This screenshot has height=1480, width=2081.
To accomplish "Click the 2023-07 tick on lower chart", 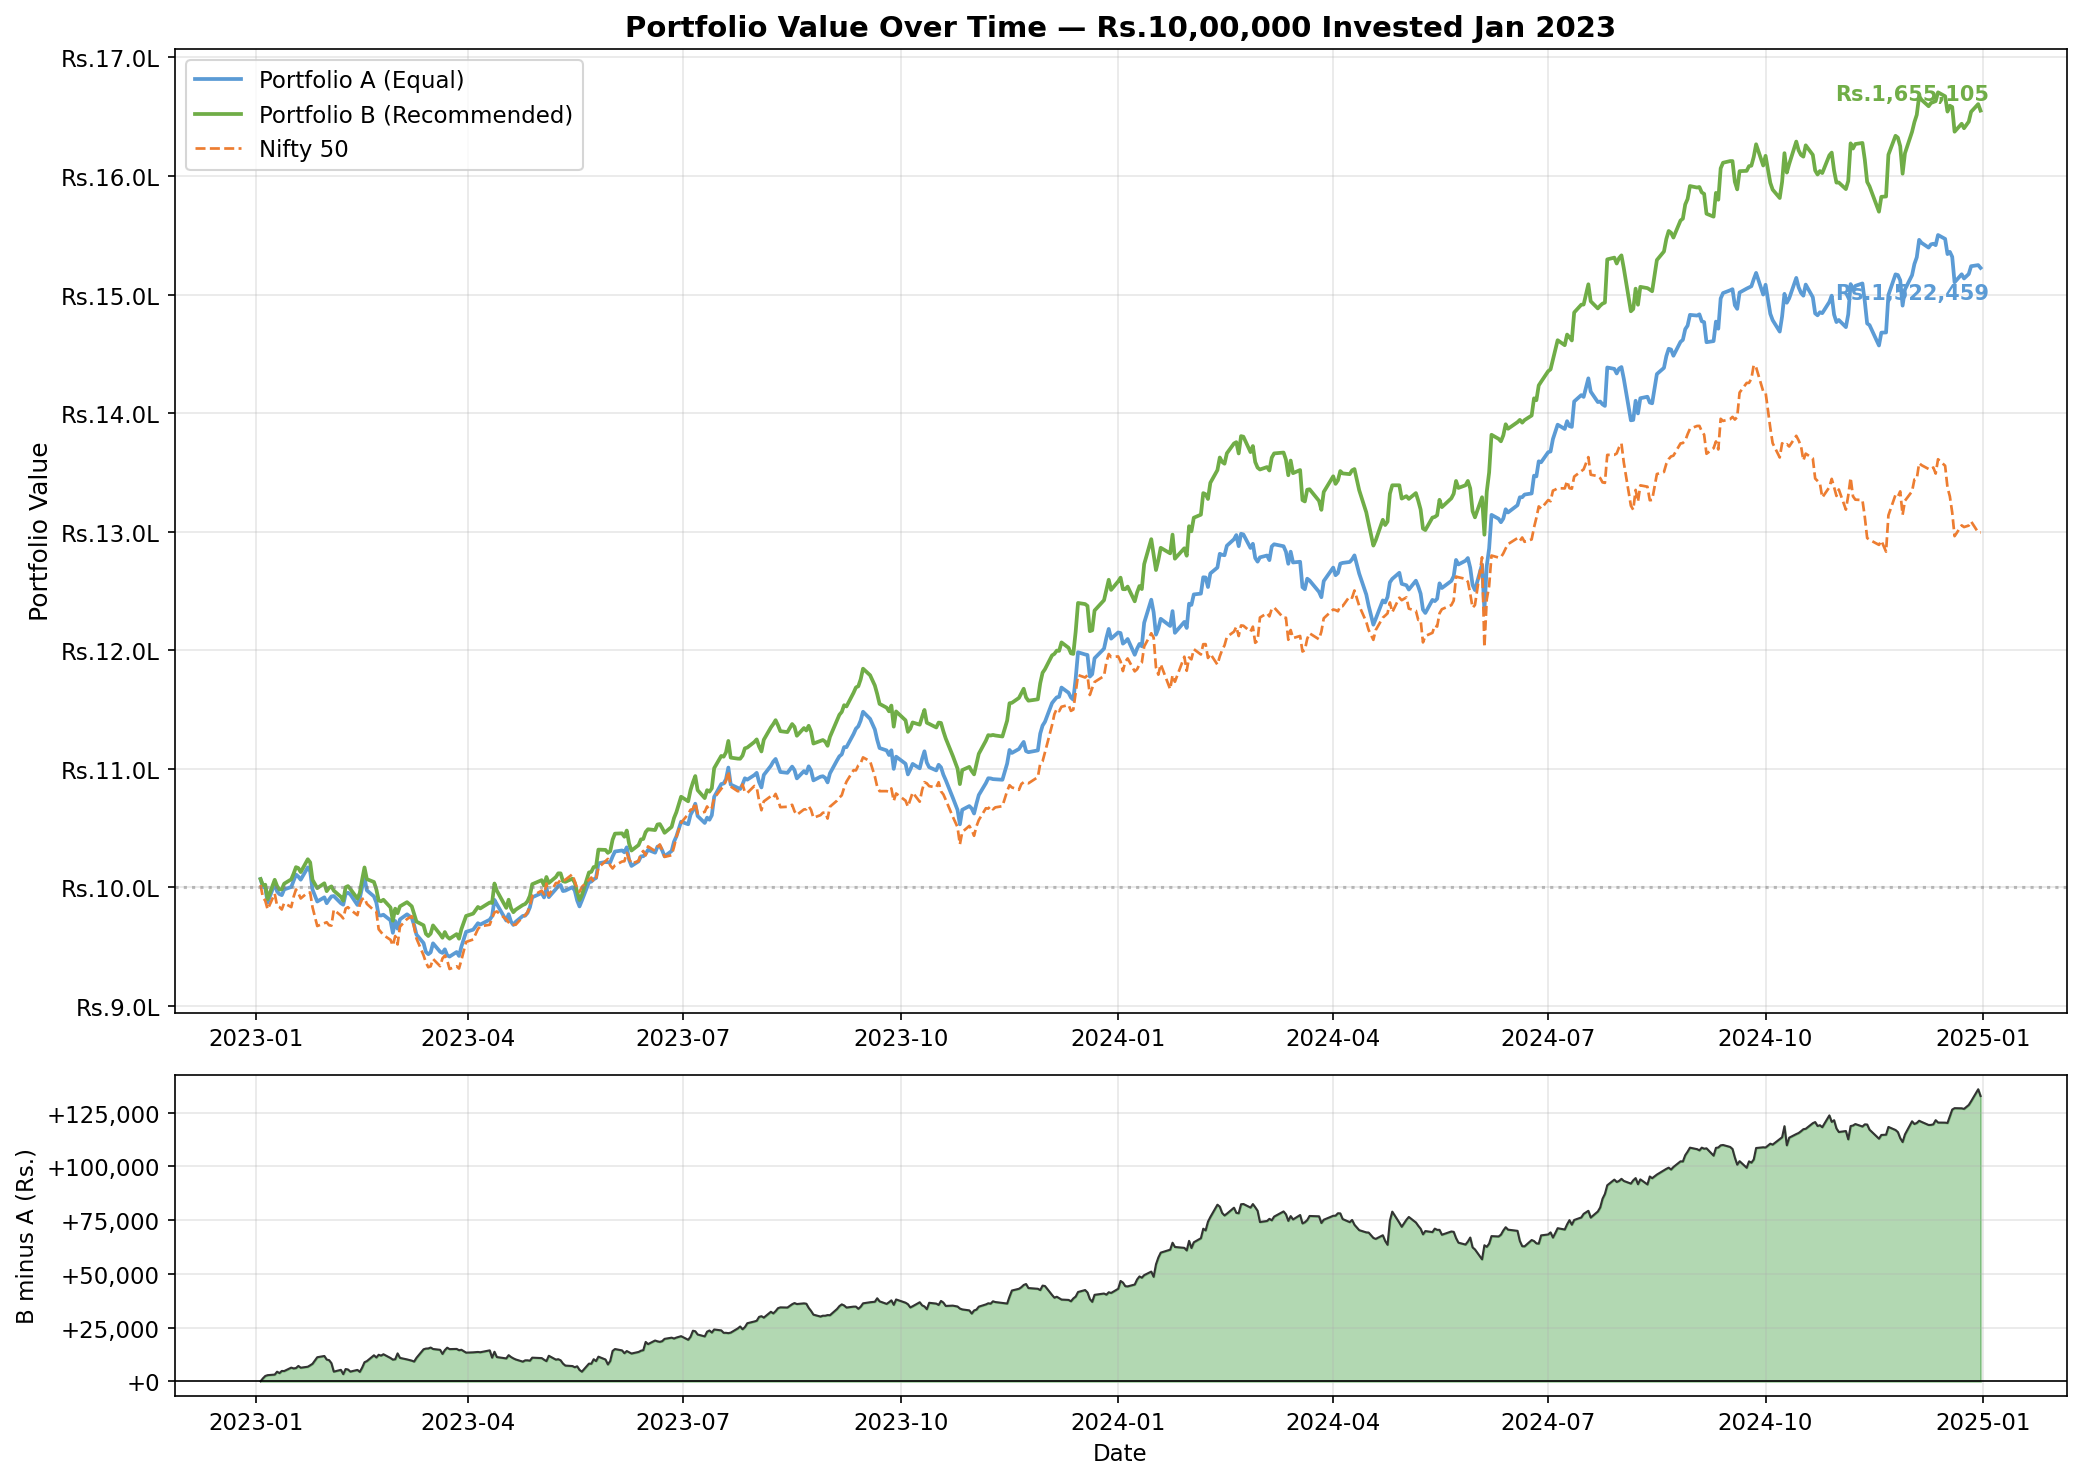I will (683, 1422).
